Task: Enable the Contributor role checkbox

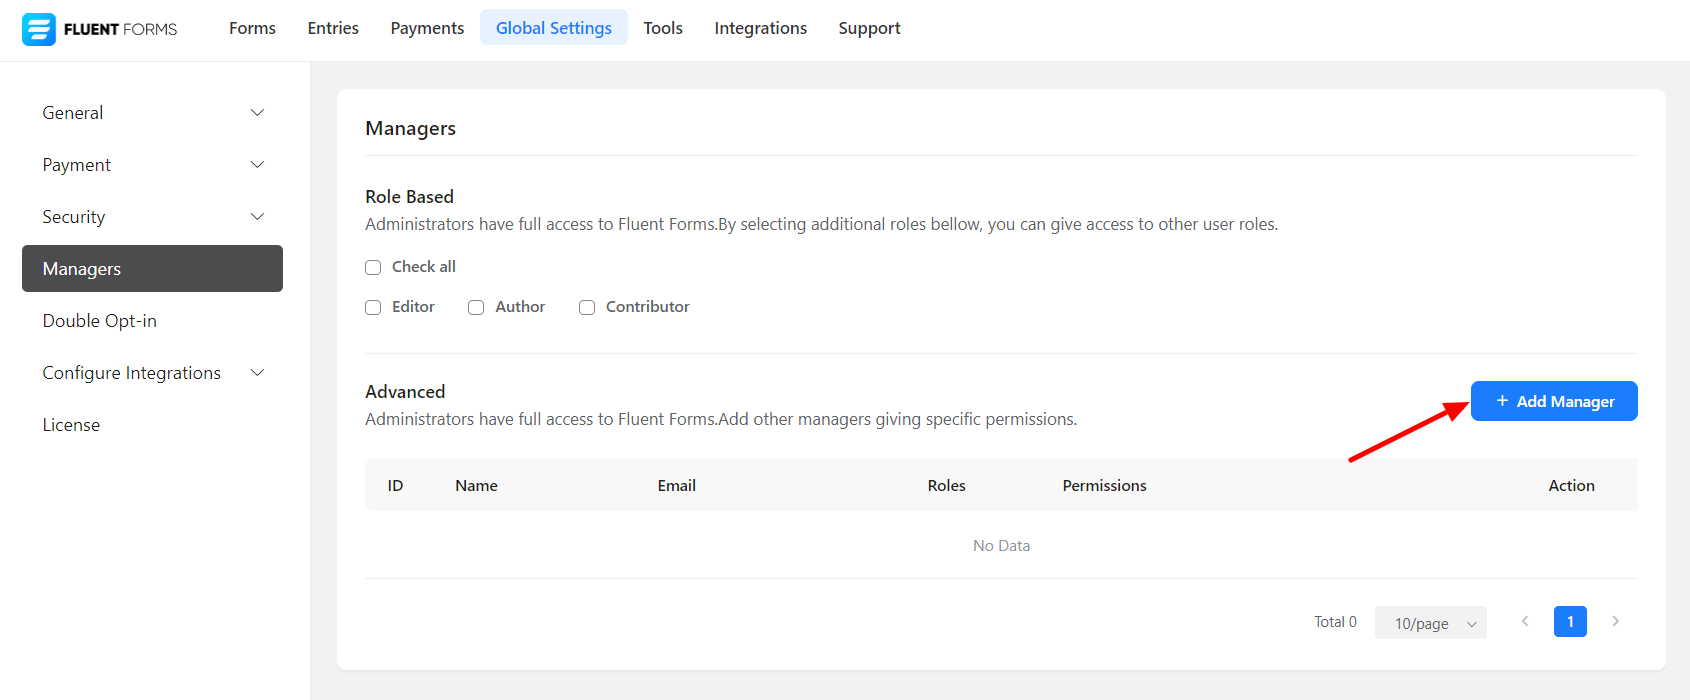Action: tap(587, 307)
